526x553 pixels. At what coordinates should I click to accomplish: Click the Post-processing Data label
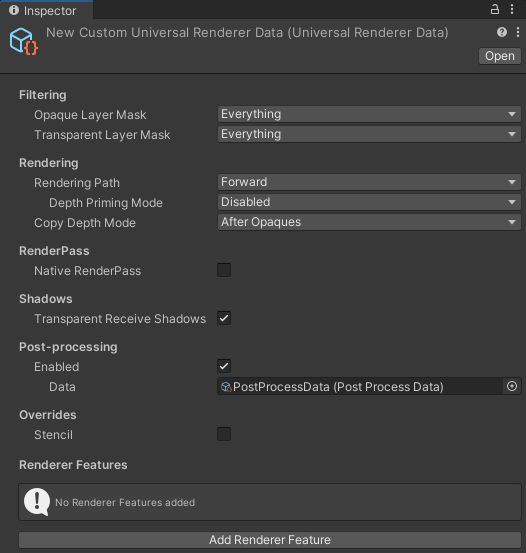point(62,387)
